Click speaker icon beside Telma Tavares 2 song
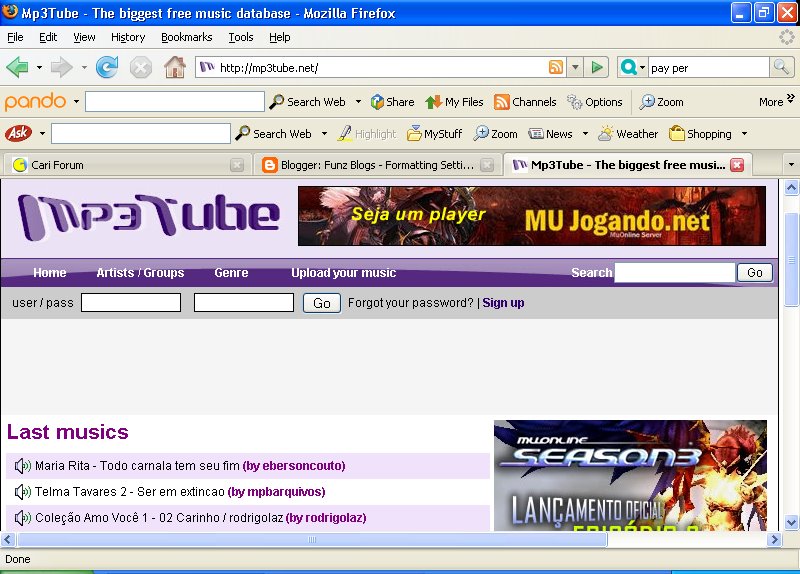800x574 pixels. pyautogui.click(x=22, y=492)
